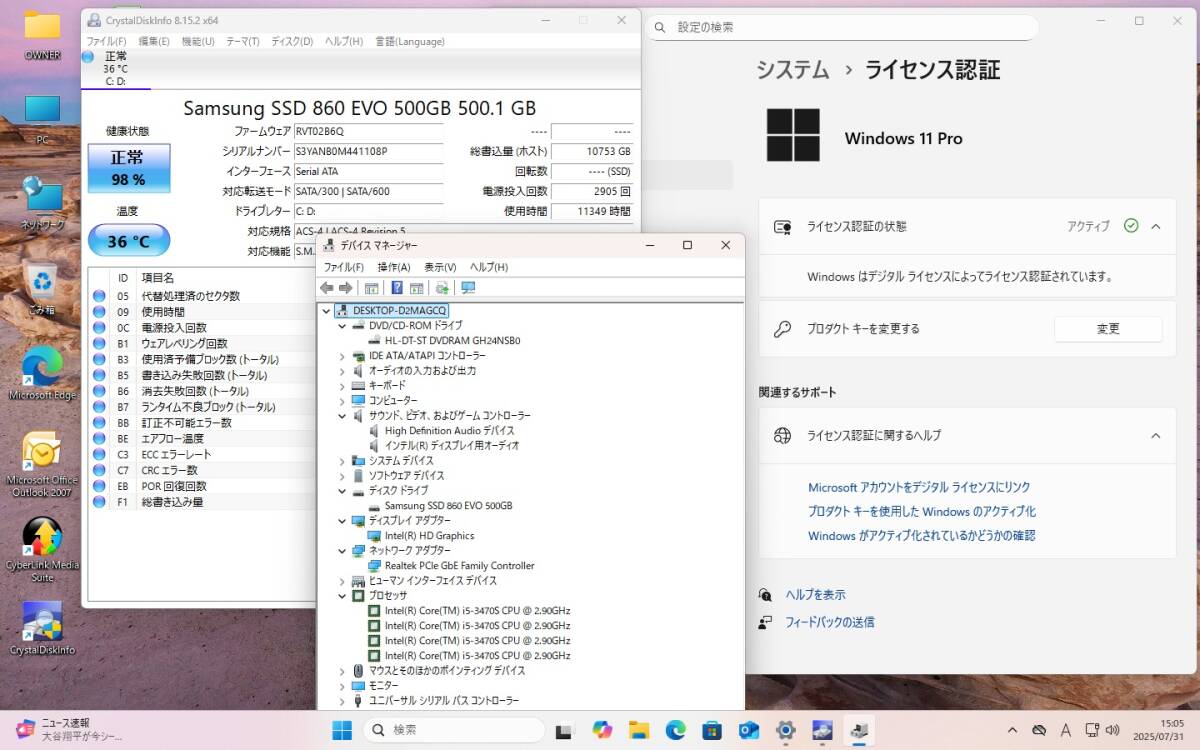Collapse ライセンス認証に関するヘルプ section chevron
This screenshot has width=1200, height=750.
pyautogui.click(x=1156, y=436)
